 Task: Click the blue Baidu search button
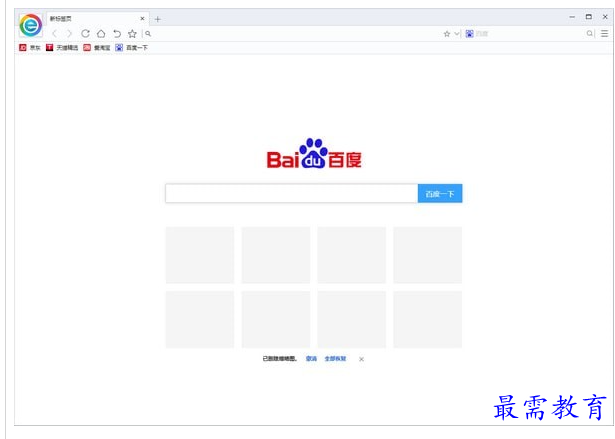pos(440,193)
